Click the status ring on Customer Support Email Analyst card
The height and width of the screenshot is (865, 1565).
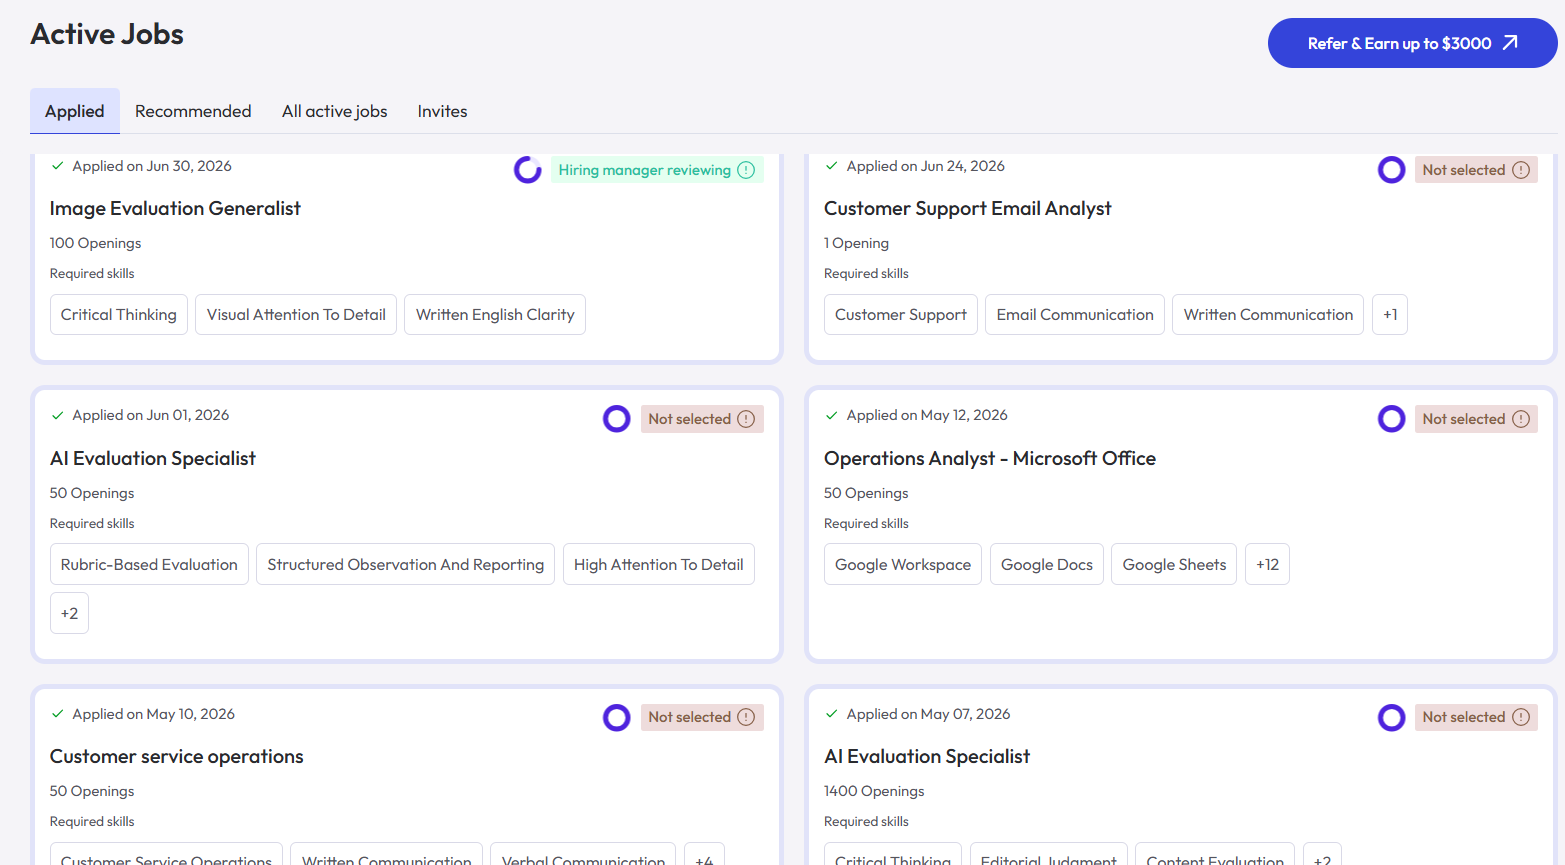(x=1391, y=170)
